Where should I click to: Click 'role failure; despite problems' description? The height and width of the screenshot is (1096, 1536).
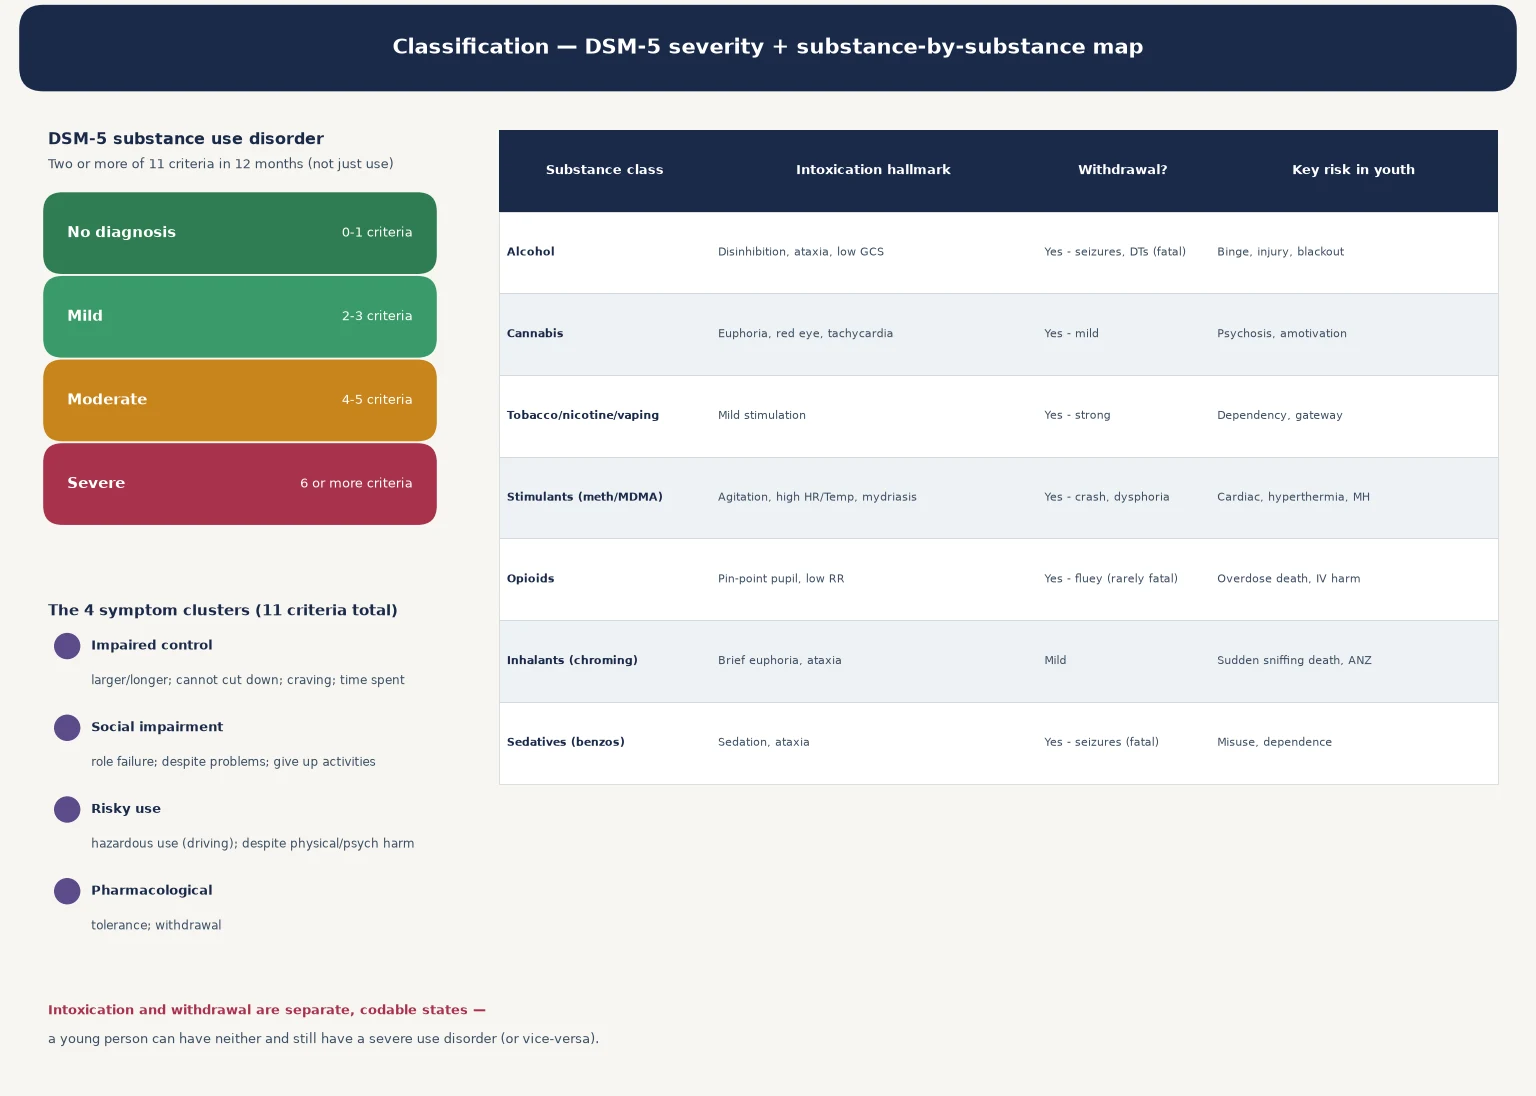click(x=233, y=762)
